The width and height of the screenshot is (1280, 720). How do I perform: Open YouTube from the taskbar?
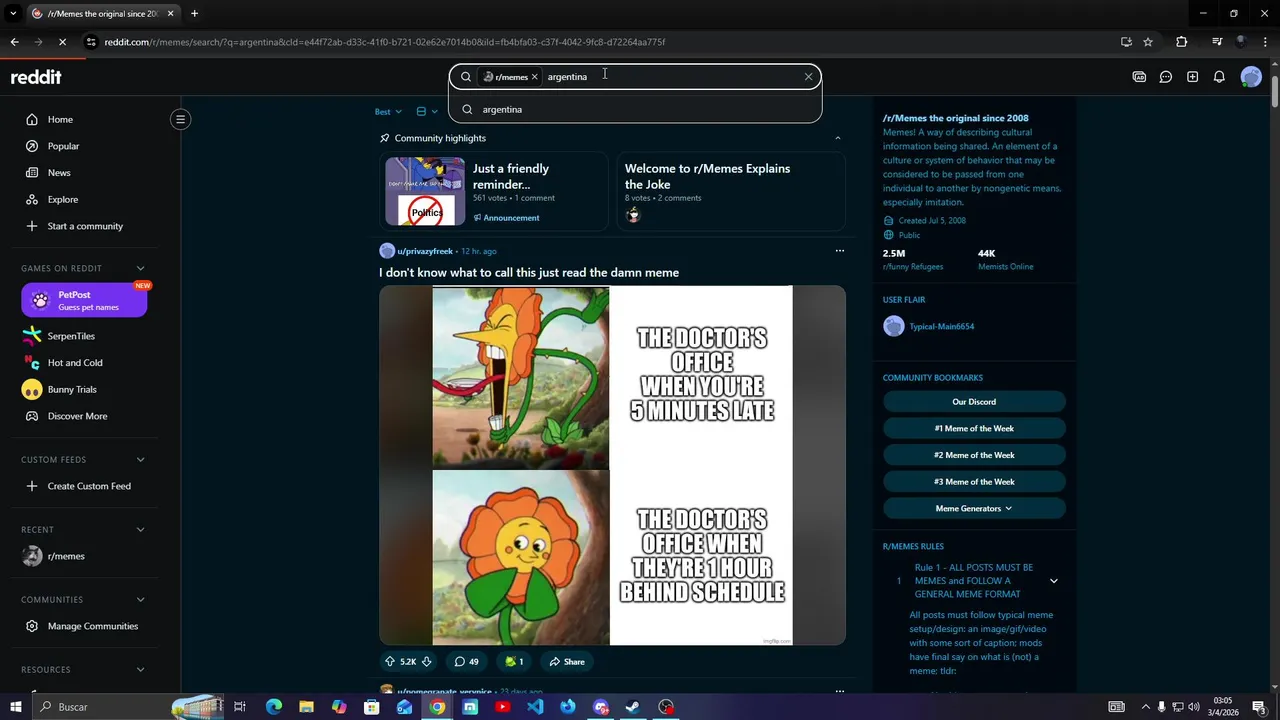click(502, 707)
